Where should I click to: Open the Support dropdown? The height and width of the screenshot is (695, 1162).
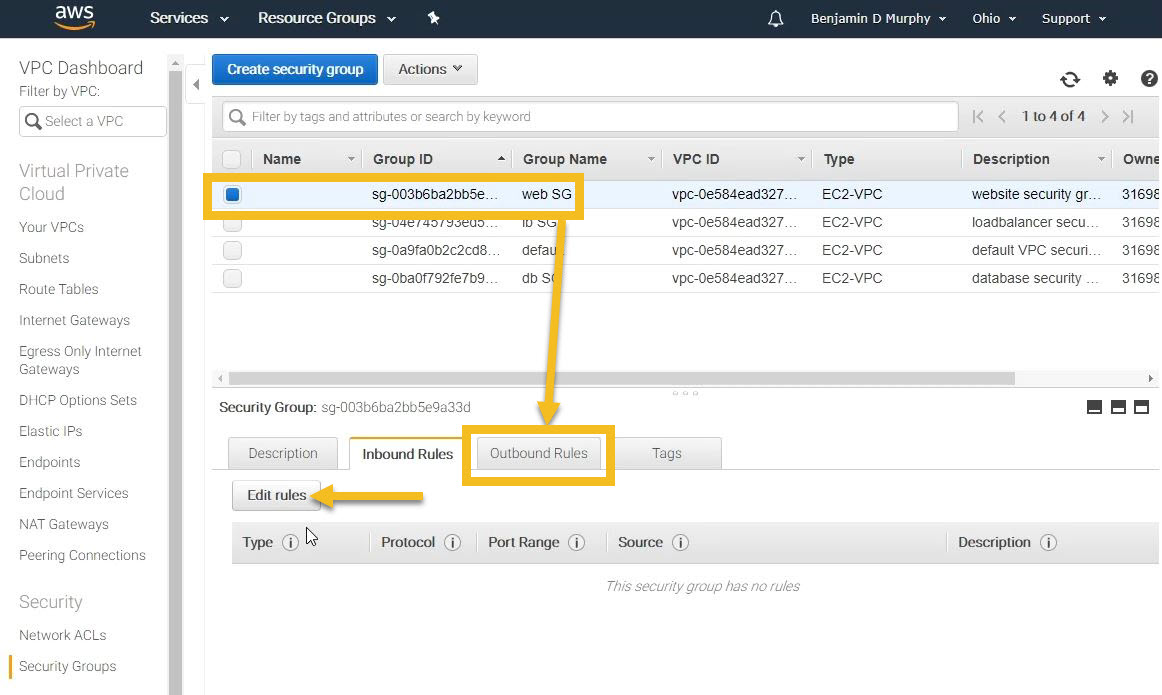coord(1074,19)
